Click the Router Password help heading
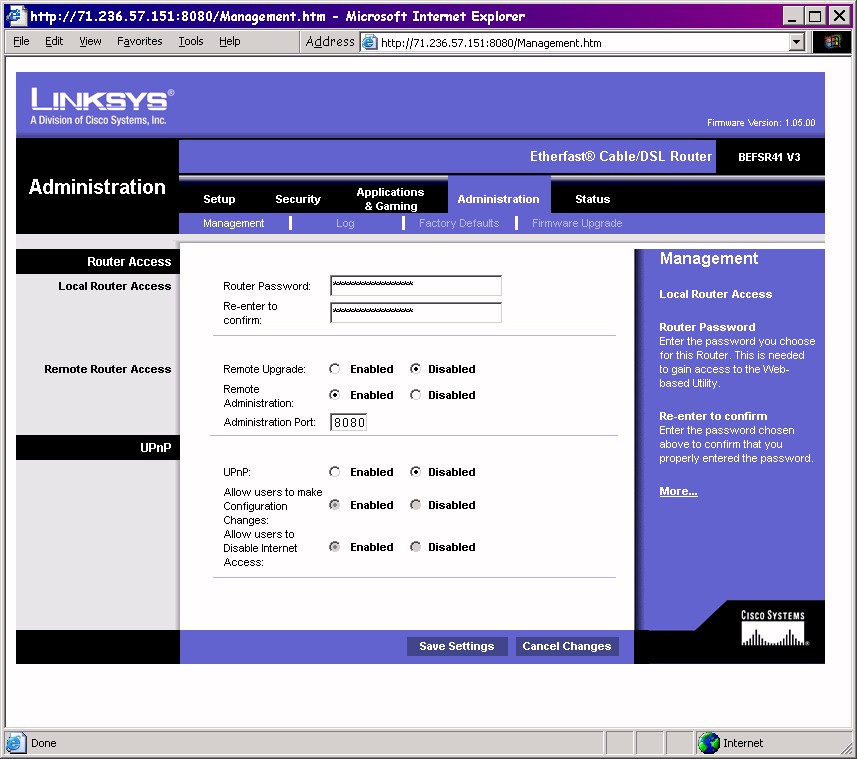This screenshot has width=857, height=759. pos(707,327)
